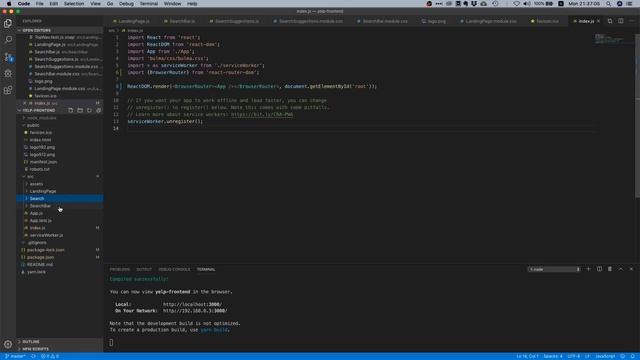
Task: Open the Manage gear at the activity bar bottom
Action: tap(8, 344)
